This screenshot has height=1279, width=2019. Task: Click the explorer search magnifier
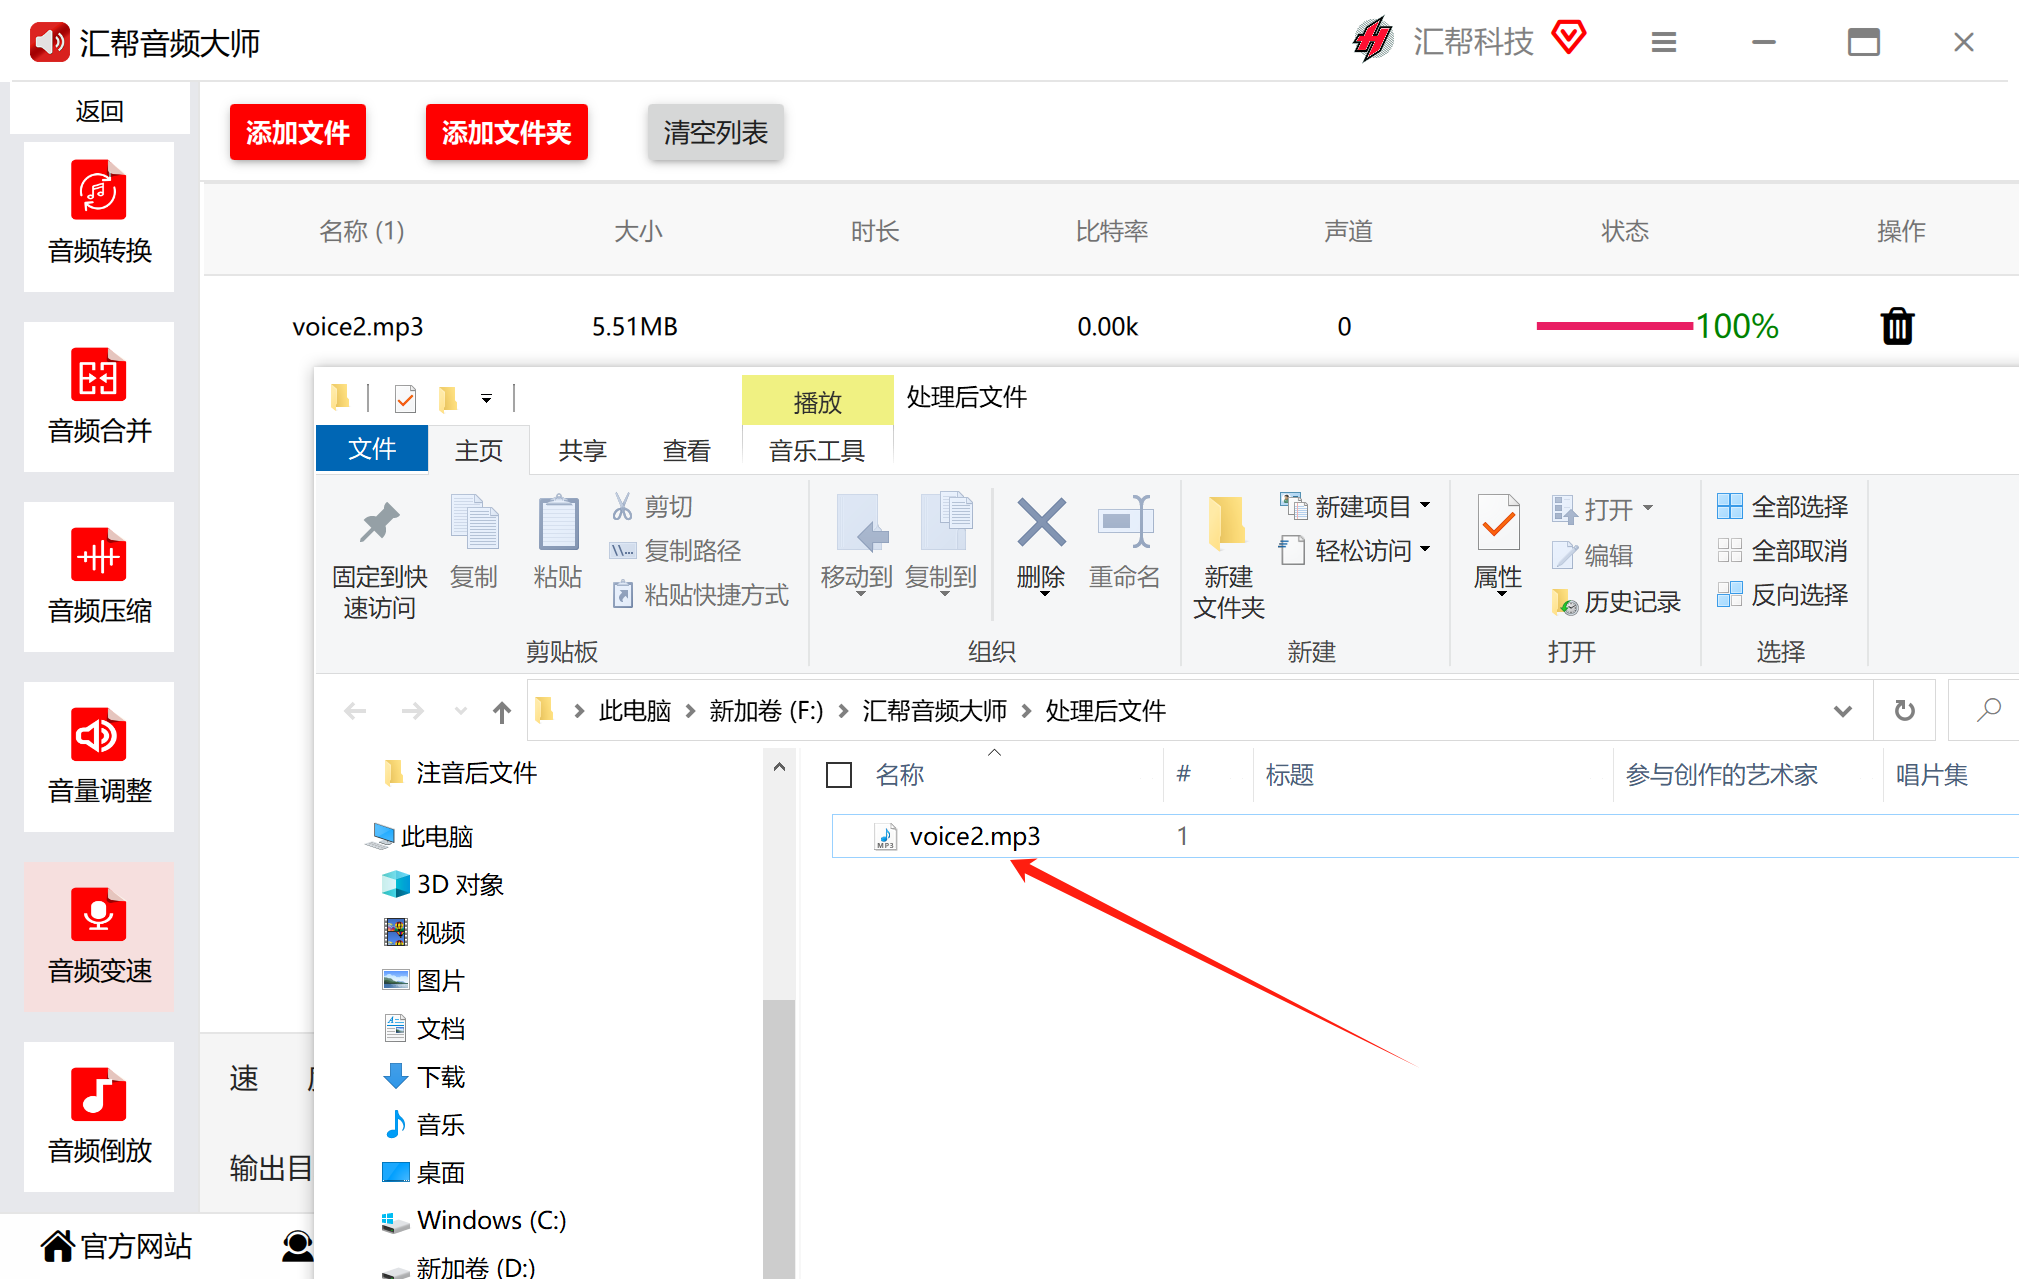(x=1989, y=710)
